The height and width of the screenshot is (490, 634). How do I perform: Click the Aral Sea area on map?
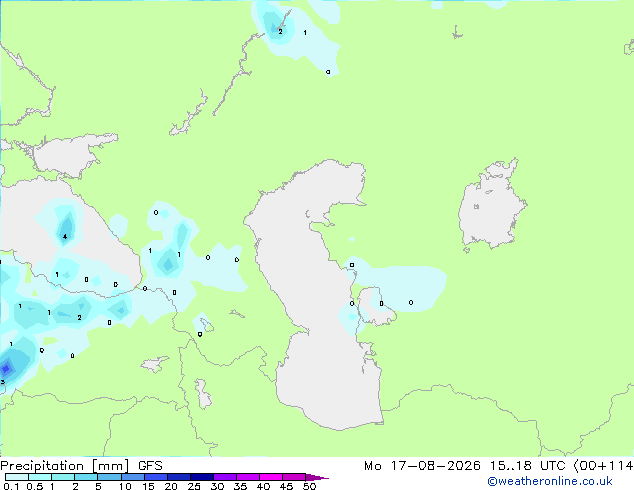(x=491, y=206)
